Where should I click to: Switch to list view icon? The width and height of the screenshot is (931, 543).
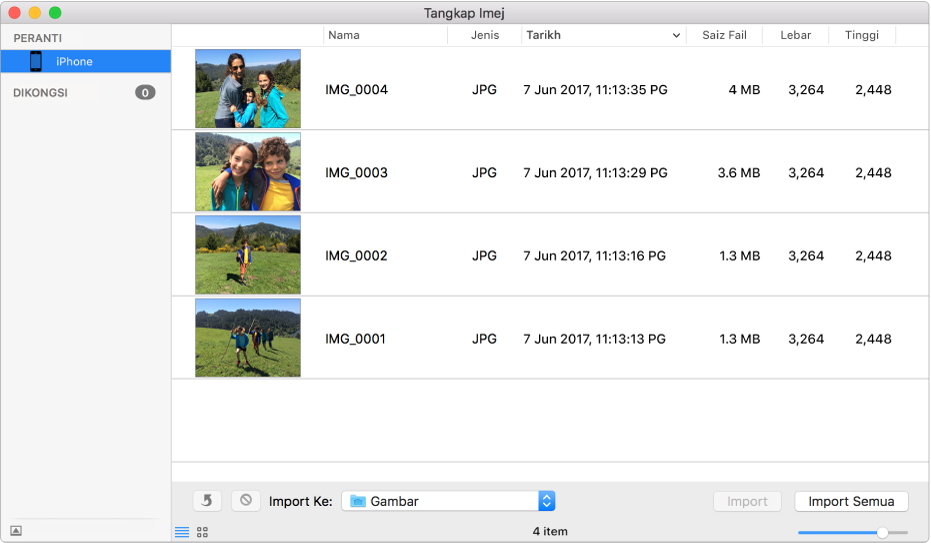coord(182,532)
